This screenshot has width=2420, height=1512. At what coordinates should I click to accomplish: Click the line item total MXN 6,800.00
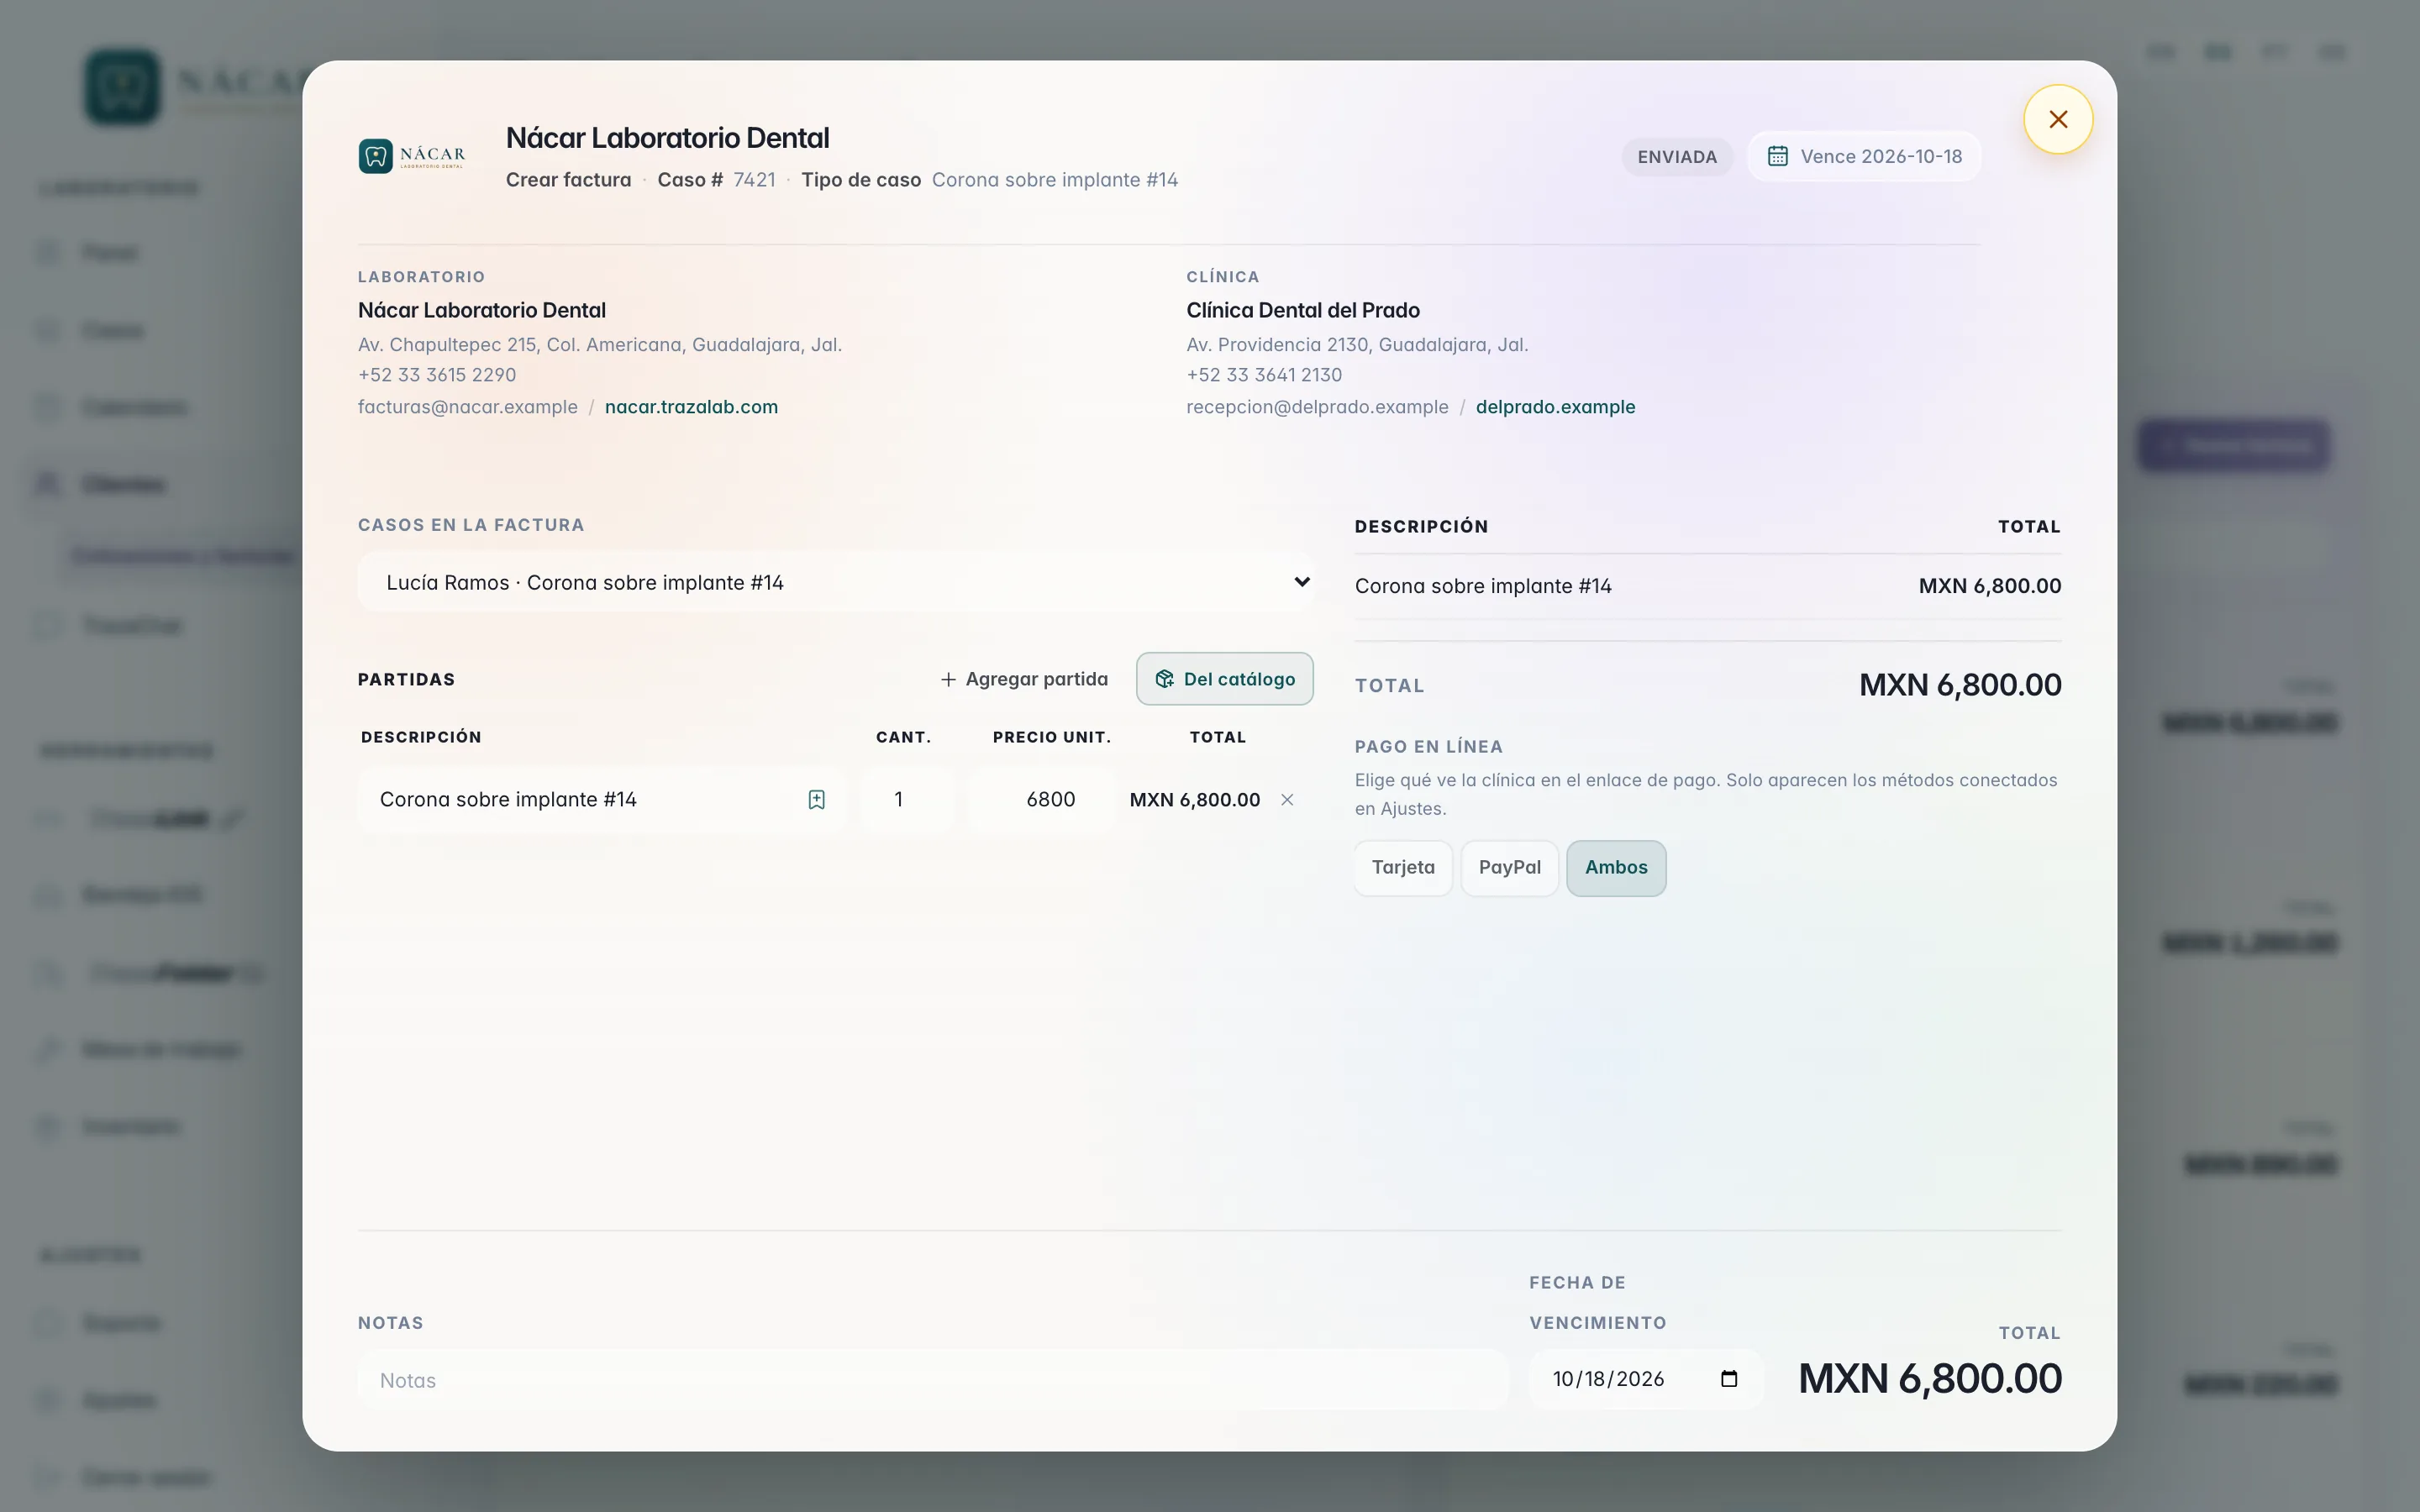click(x=1195, y=800)
